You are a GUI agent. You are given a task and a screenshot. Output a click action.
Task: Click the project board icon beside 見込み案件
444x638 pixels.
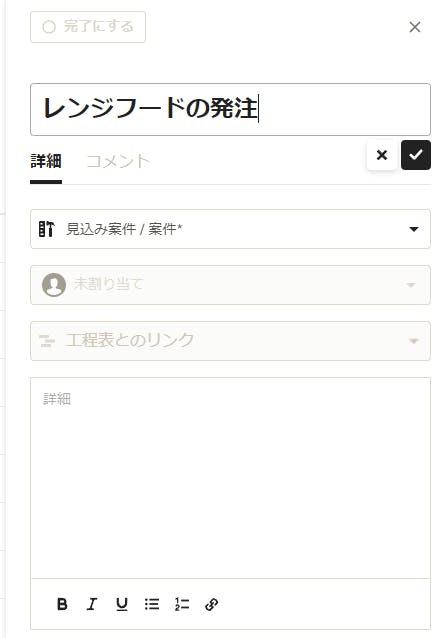pos(46,229)
